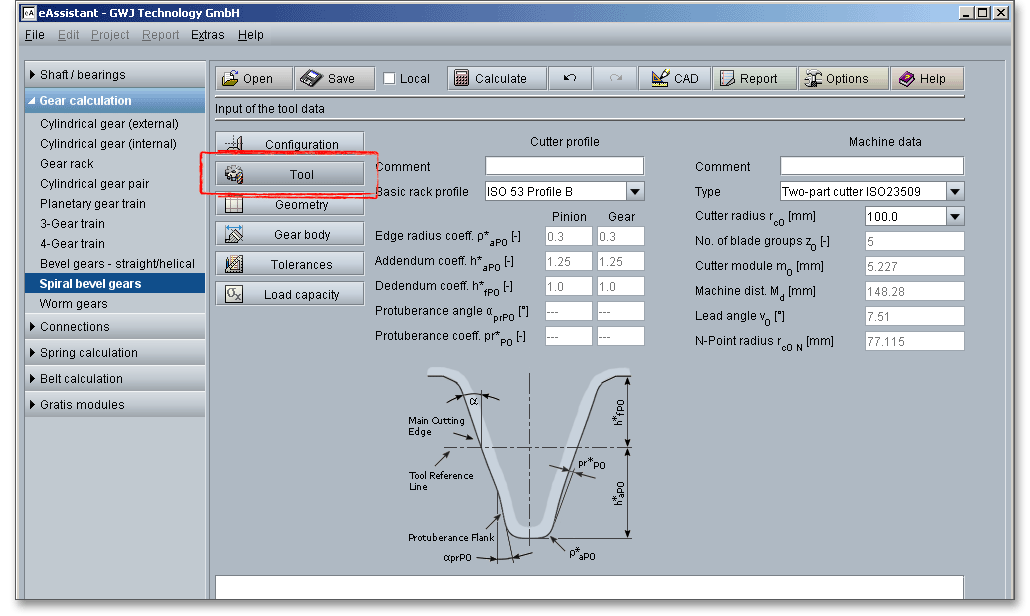1030x616 pixels.
Task: Open the Load capacity page
Action: [290, 295]
